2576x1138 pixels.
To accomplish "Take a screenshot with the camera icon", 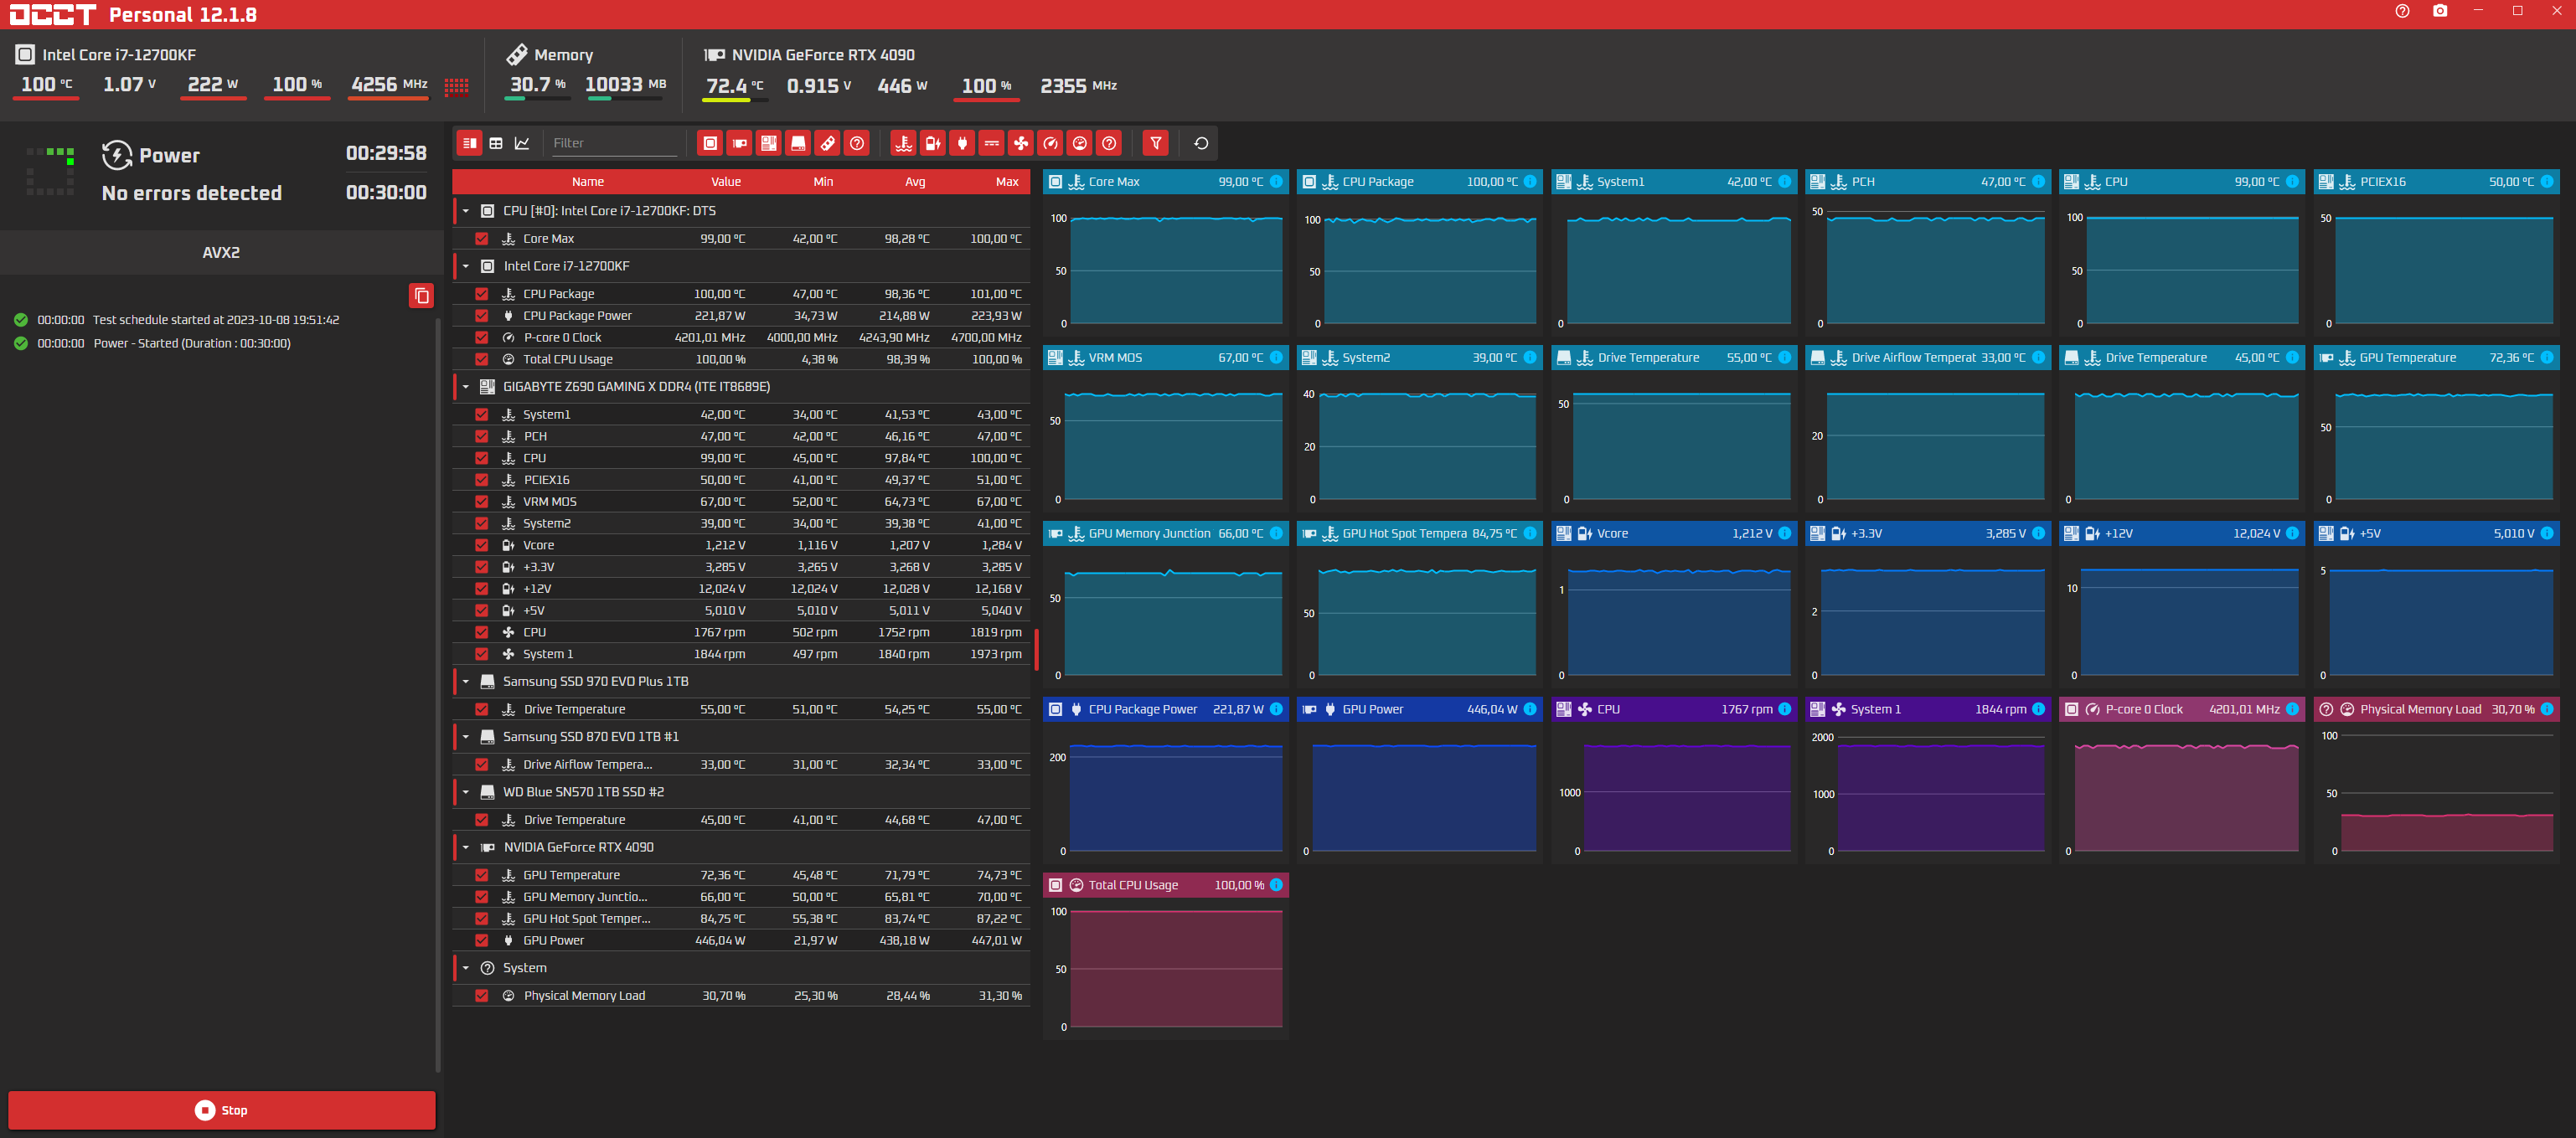I will (x=2439, y=11).
